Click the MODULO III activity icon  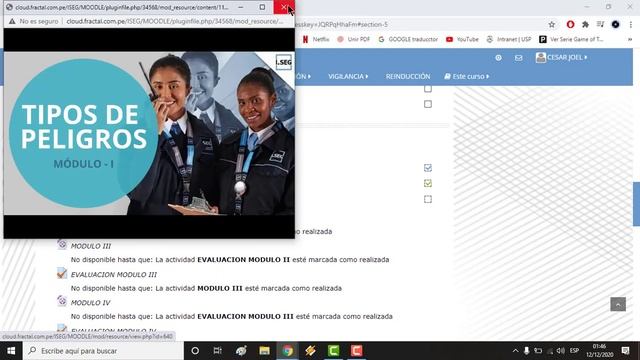click(x=62, y=244)
